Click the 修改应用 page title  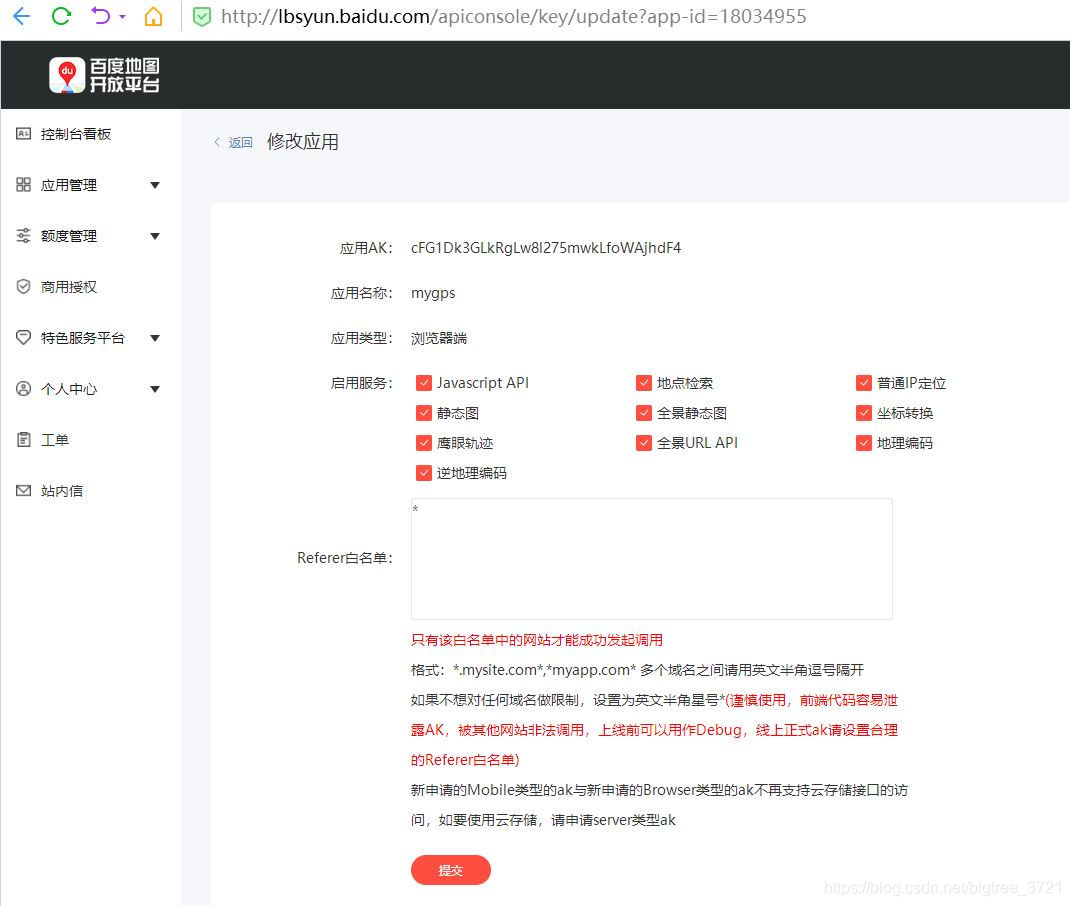pyautogui.click(x=303, y=142)
